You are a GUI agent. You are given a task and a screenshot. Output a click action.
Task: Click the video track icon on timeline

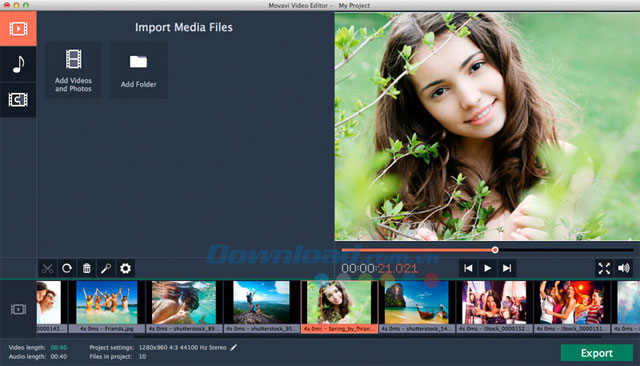click(18, 309)
